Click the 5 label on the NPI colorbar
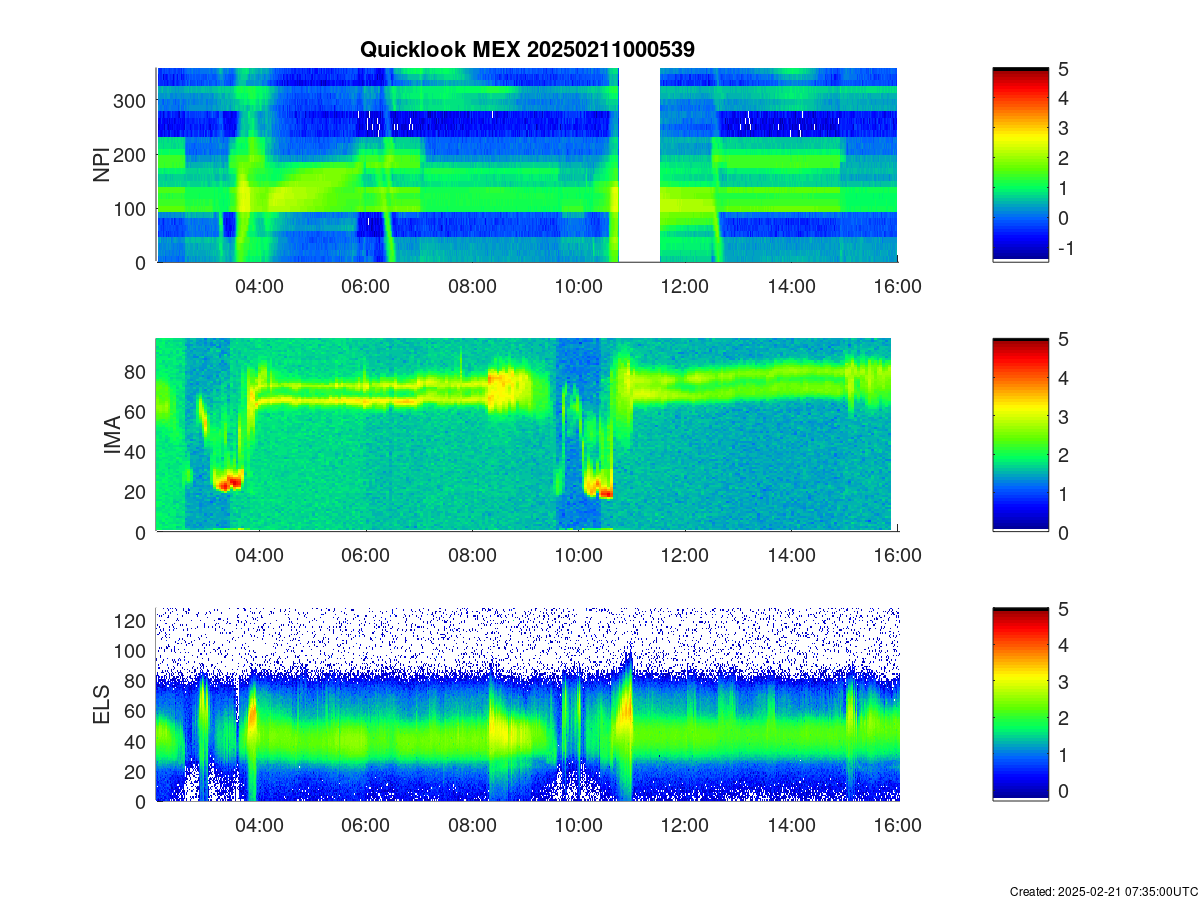Screen dimensions: 1200x900 pyautogui.click(x=1063, y=68)
